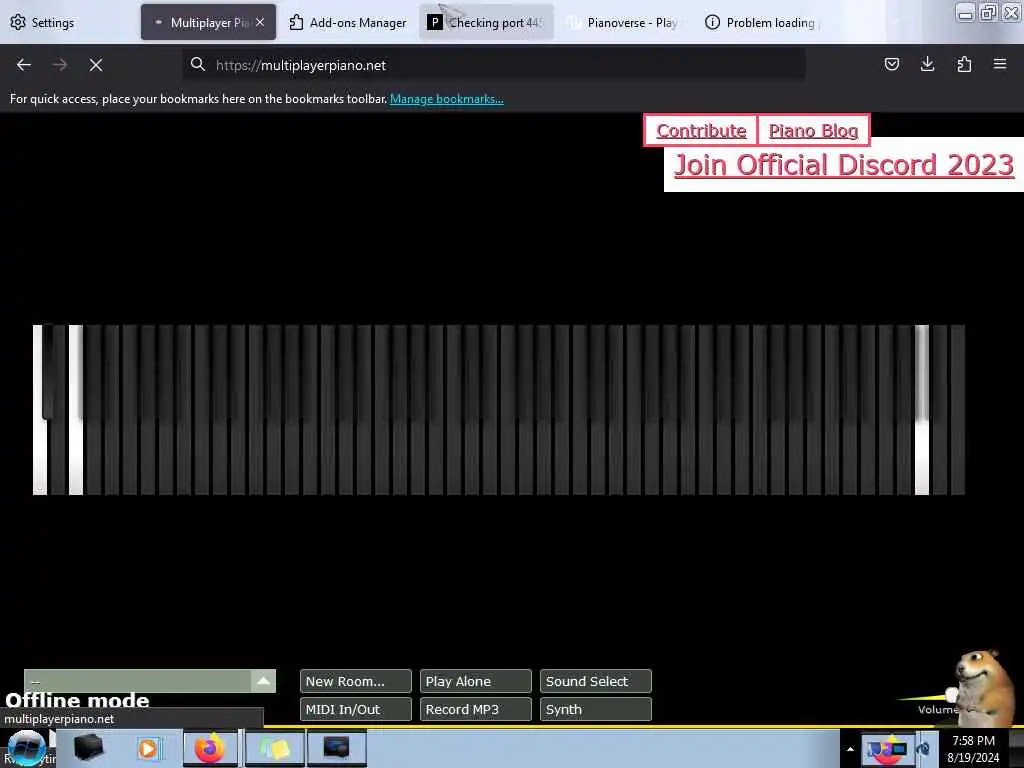Screen dimensions: 1024x768
Task: Click the Sound Select button
Action: [596, 680]
